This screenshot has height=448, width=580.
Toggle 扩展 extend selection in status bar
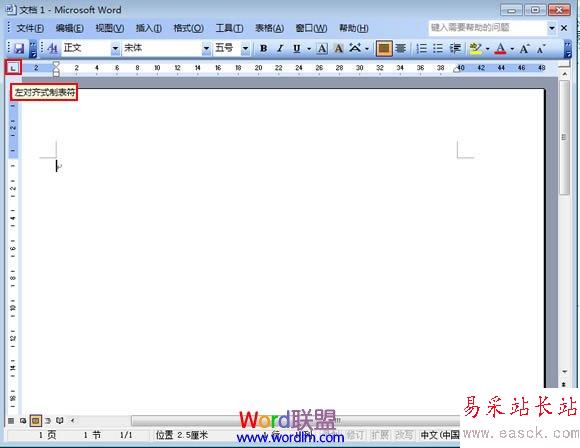pos(379,435)
